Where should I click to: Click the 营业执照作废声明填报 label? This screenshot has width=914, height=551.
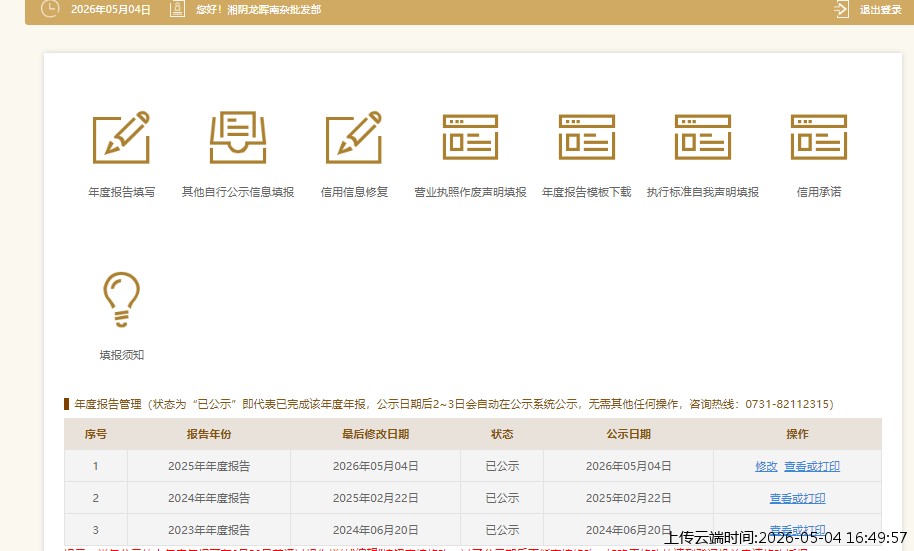point(470,192)
